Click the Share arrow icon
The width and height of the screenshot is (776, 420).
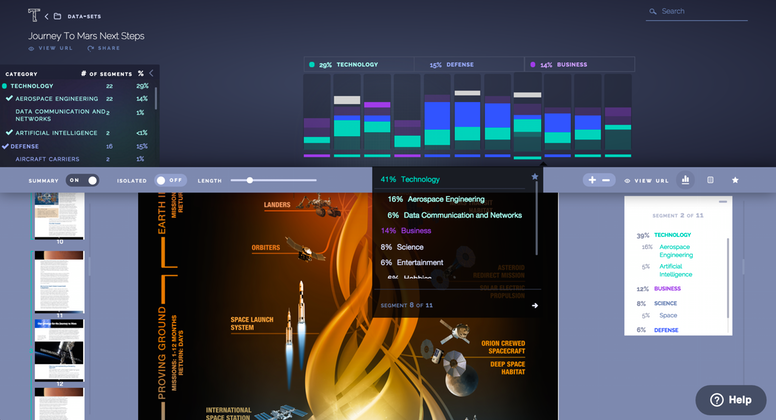pos(91,48)
